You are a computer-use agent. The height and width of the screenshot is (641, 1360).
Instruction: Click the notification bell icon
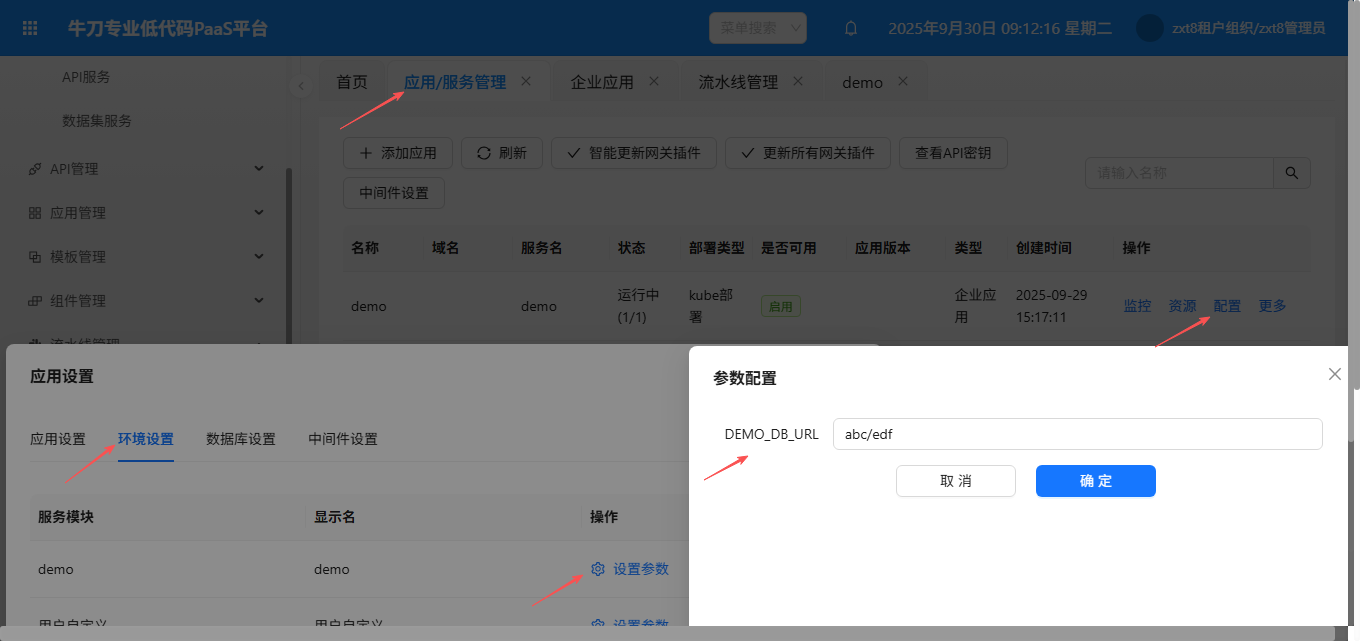tap(851, 28)
